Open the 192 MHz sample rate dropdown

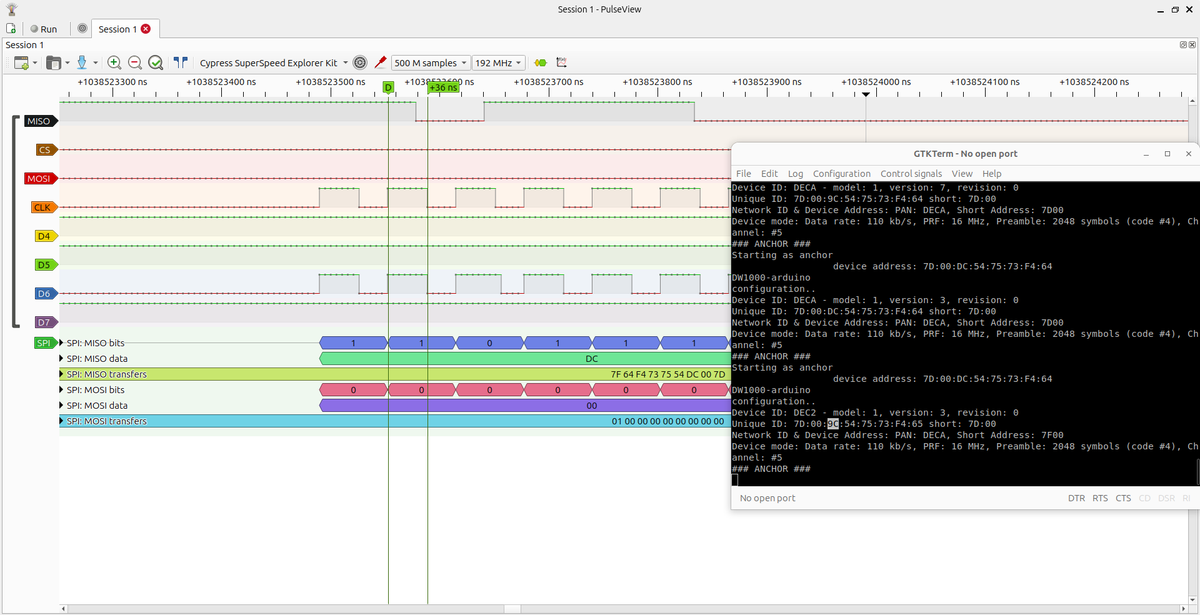click(x=499, y=62)
